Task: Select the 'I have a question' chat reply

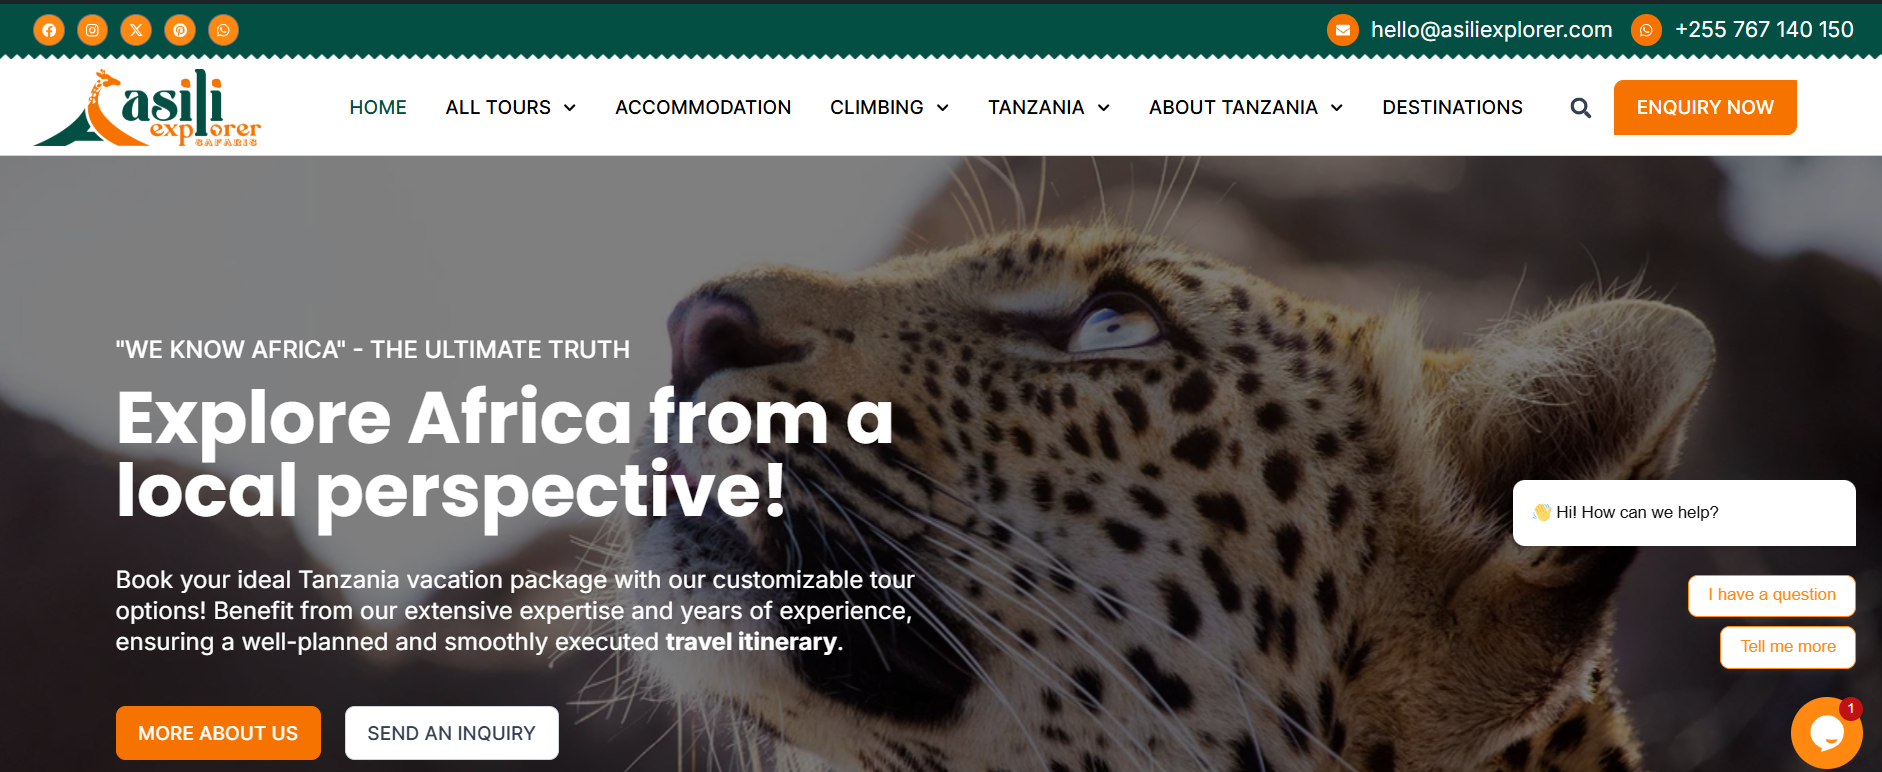Action: click(x=1772, y=595)
